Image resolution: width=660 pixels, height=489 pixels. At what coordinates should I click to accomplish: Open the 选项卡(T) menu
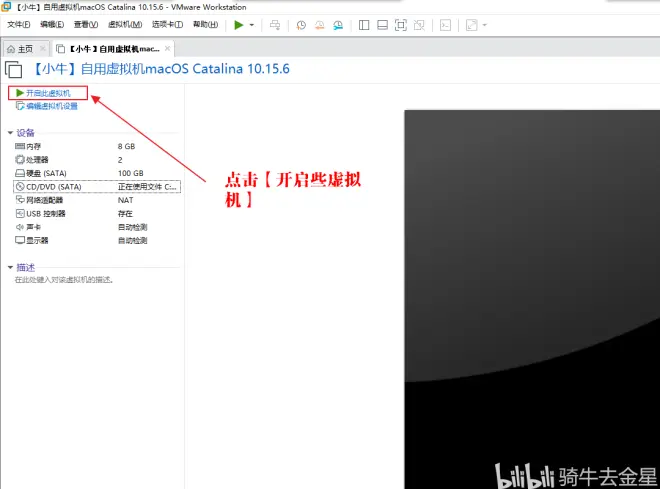coord(168,24)
